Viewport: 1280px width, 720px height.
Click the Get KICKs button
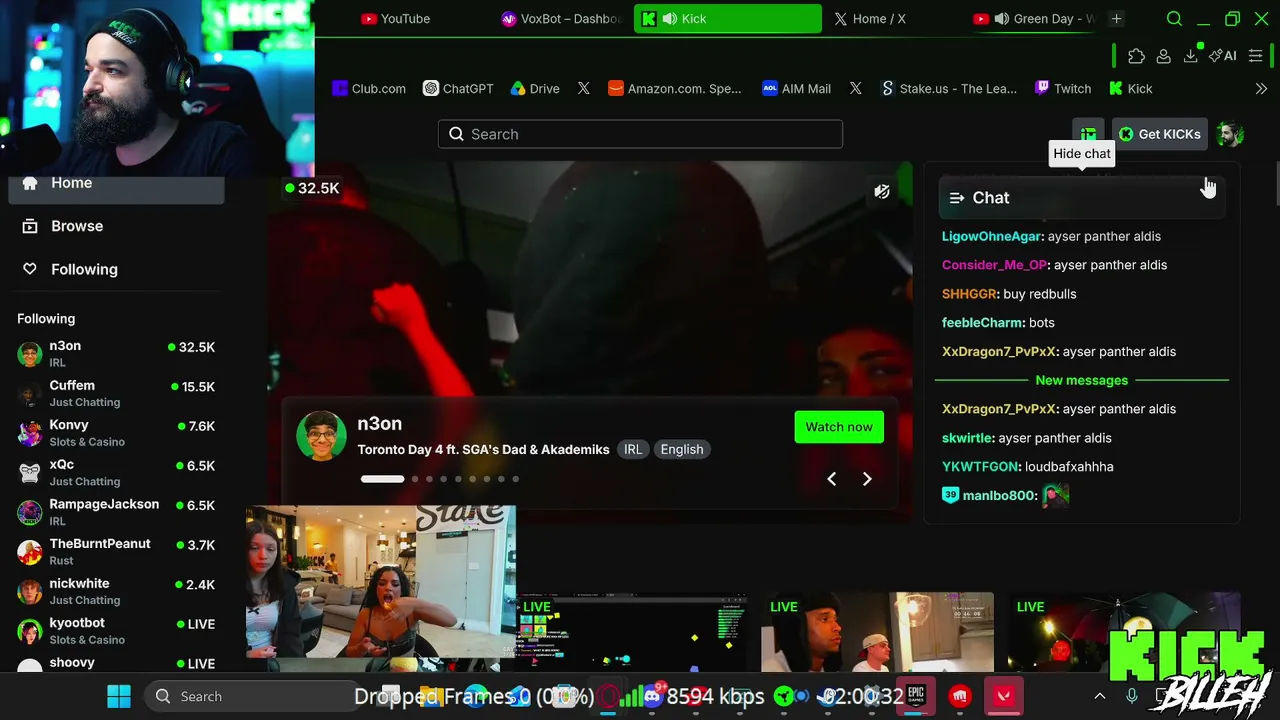[1159, 134]
